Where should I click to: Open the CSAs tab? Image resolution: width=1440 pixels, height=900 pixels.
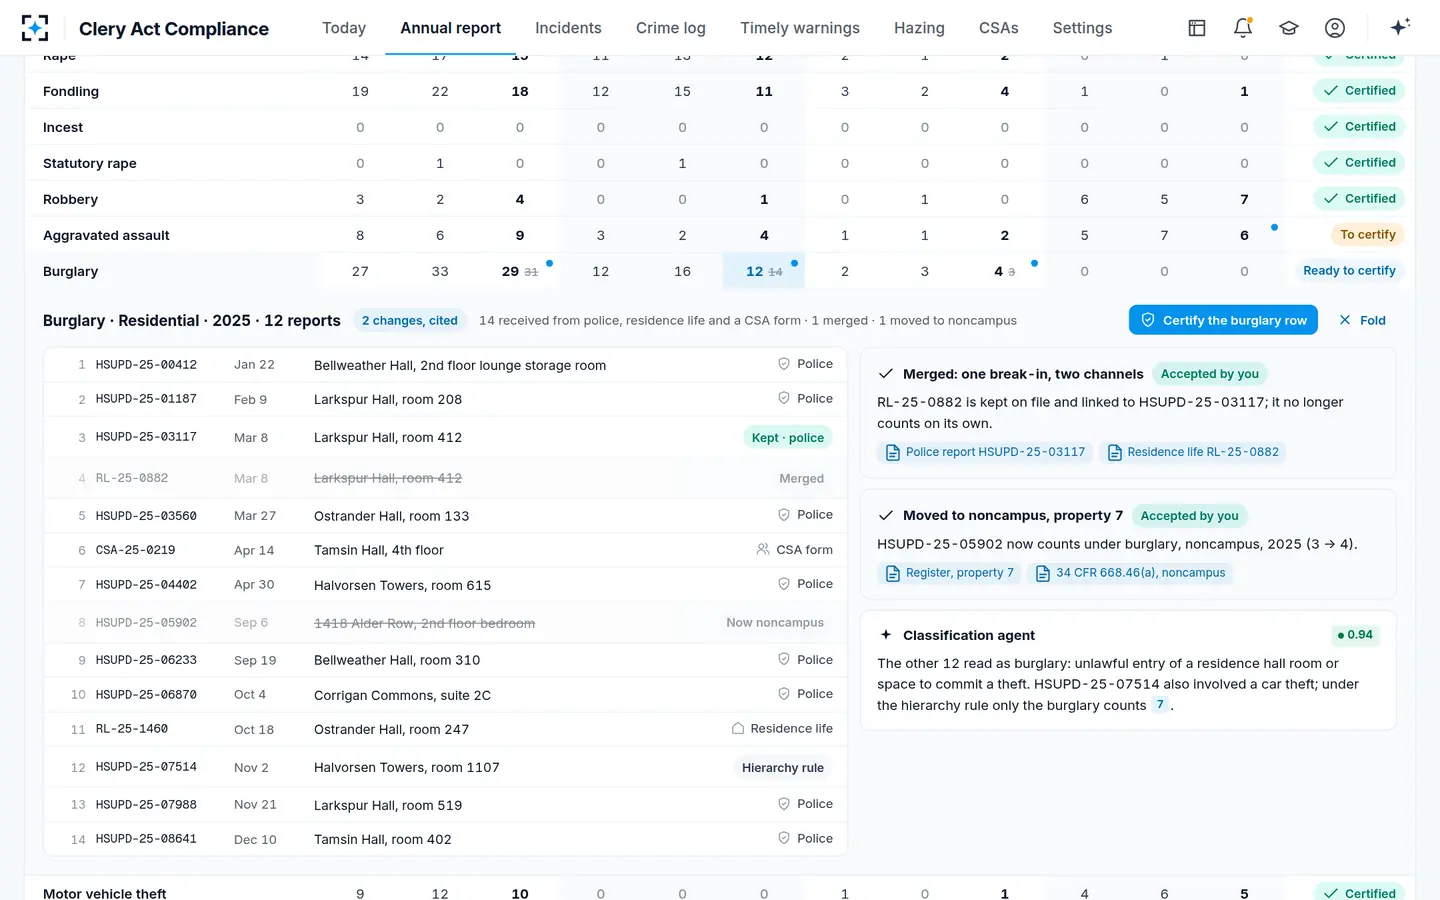[x=999, y=28]
